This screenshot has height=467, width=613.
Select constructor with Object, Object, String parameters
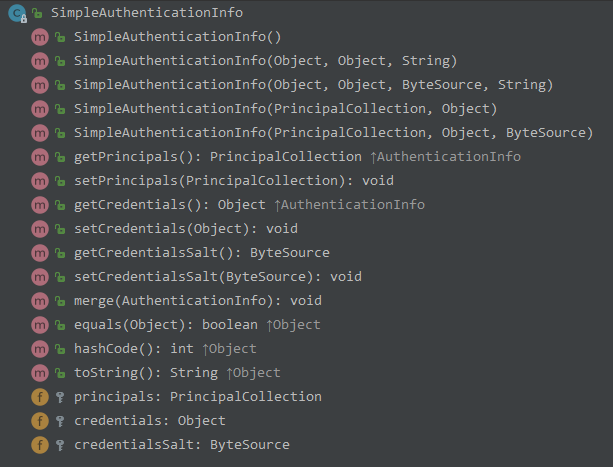pyautogui.click(x=251, y=61)
